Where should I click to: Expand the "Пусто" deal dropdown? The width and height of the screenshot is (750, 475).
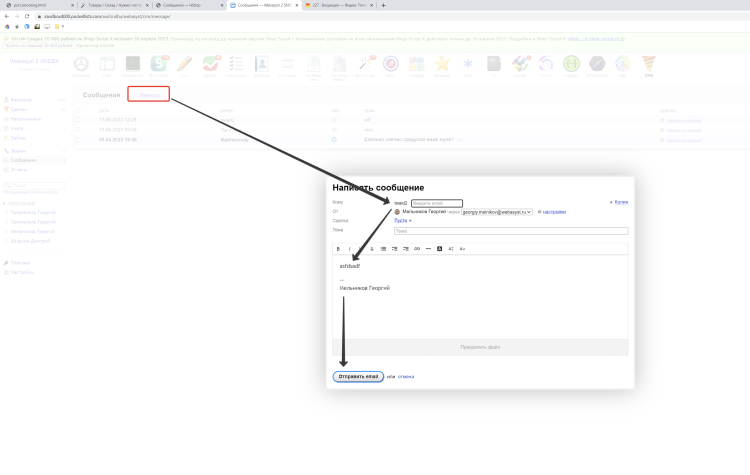[x=403, y=220]
